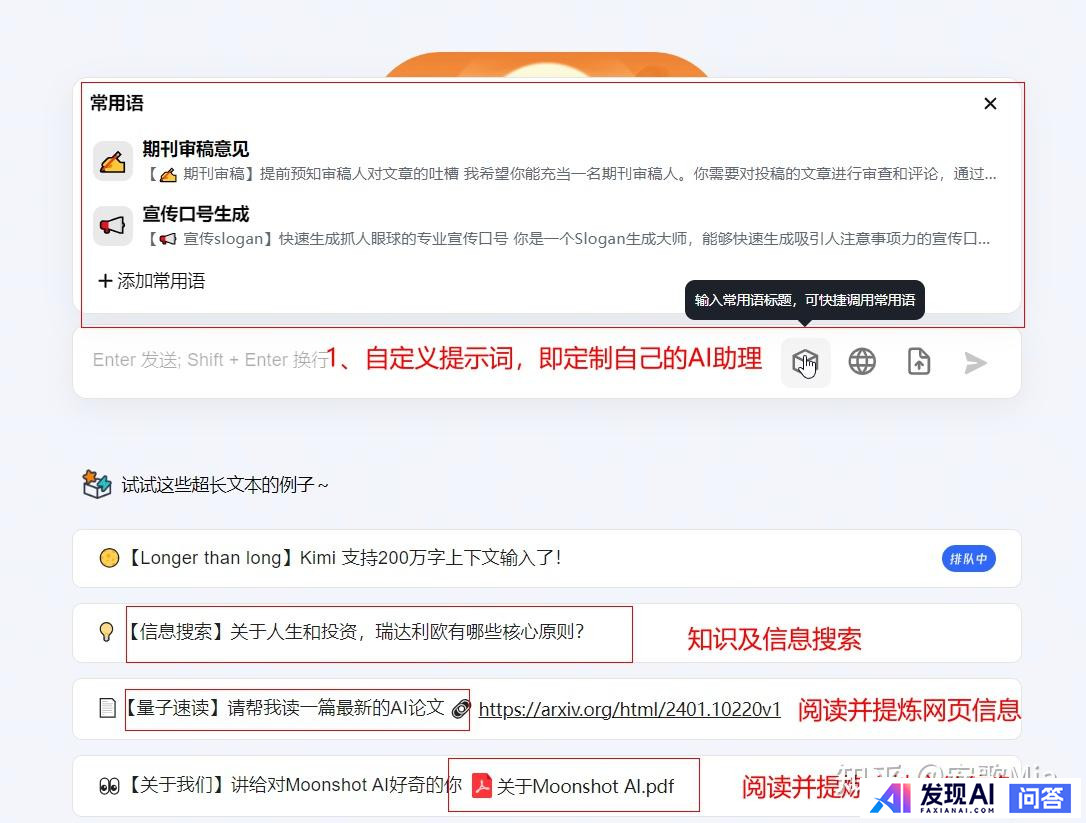Click the send message arrow icon

coord(975,362)
